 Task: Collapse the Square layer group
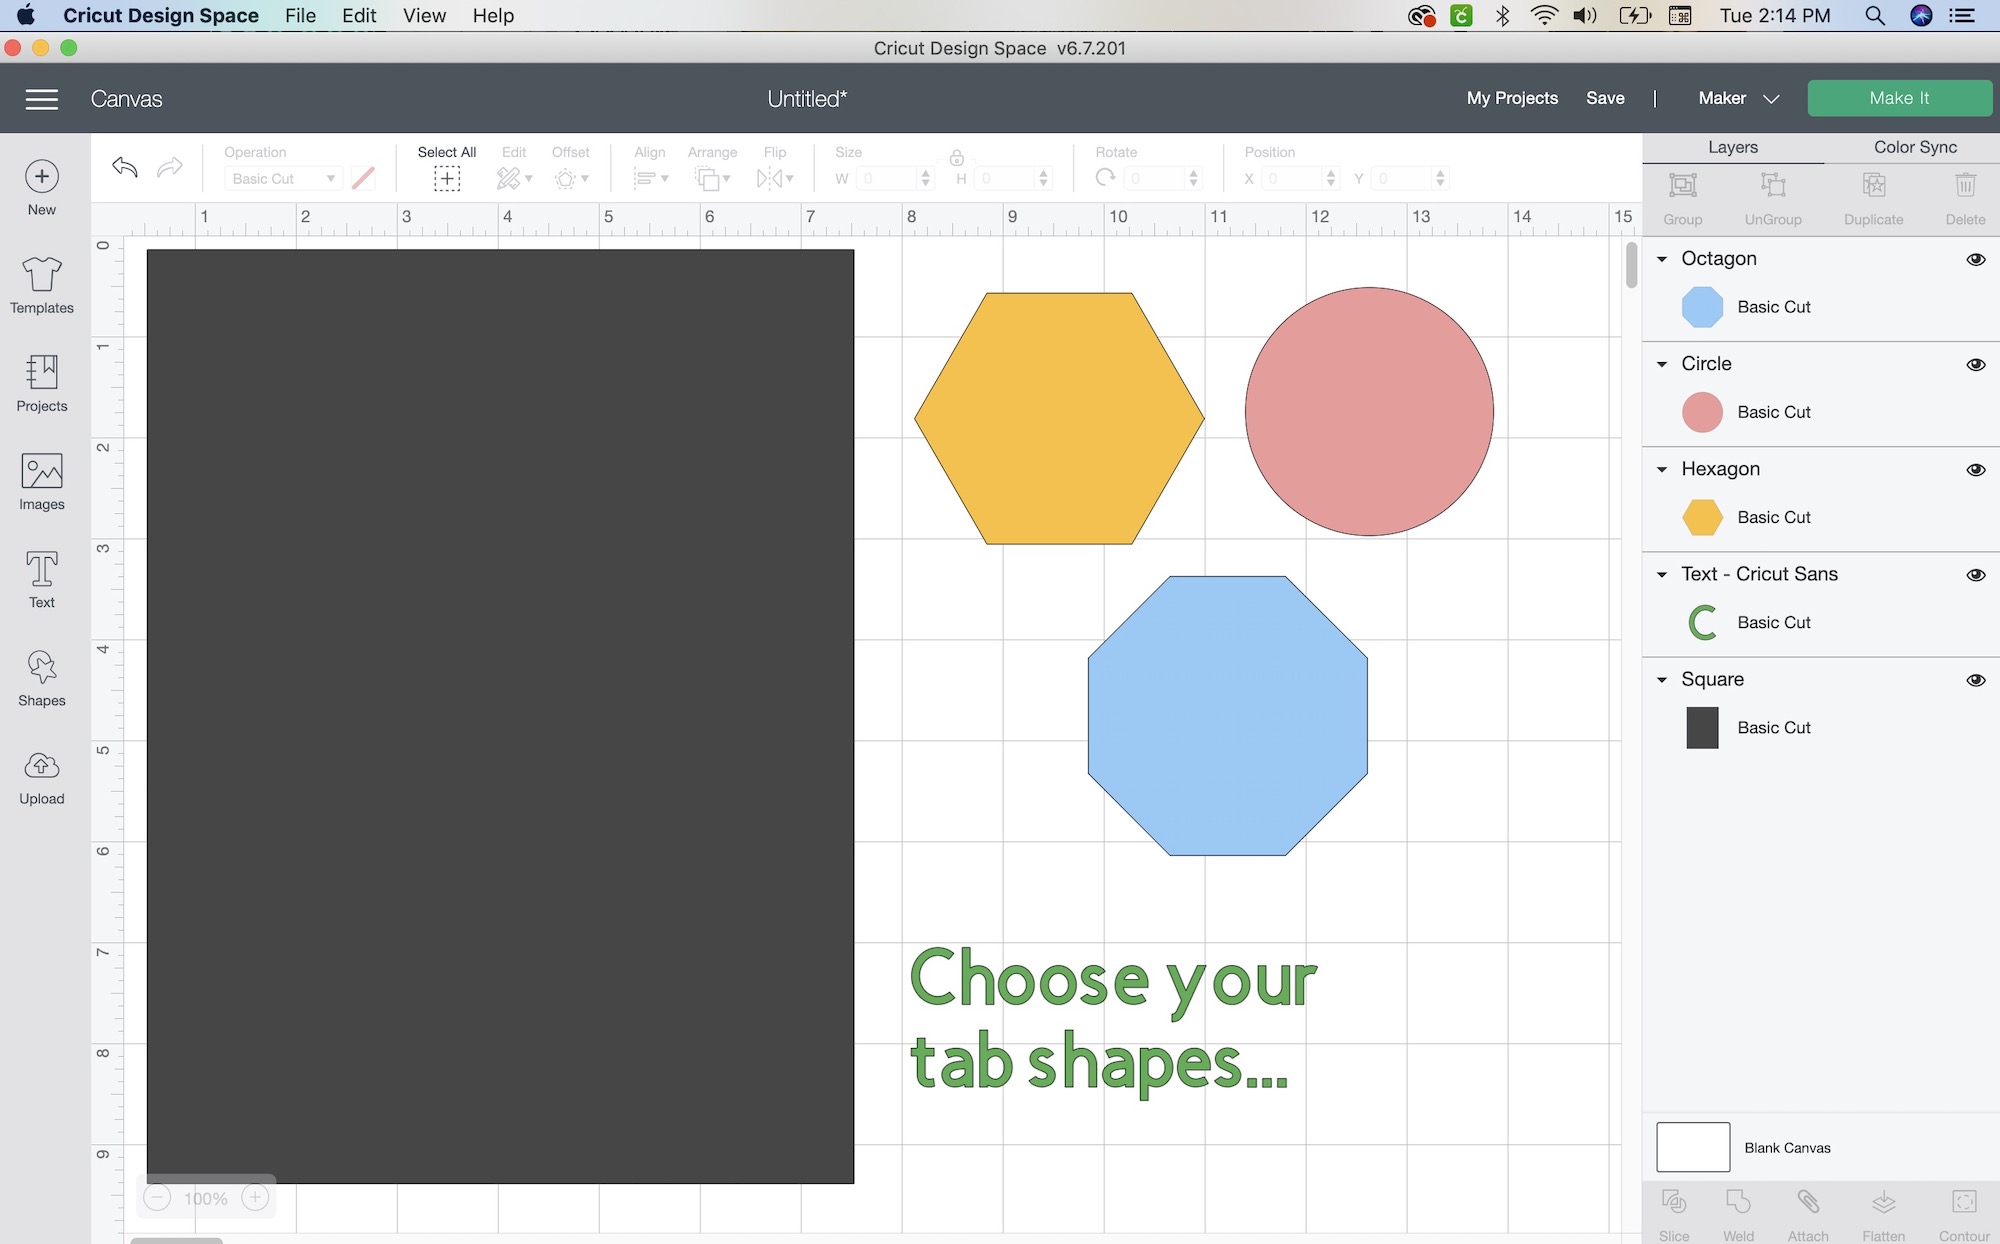[1662, 679]
